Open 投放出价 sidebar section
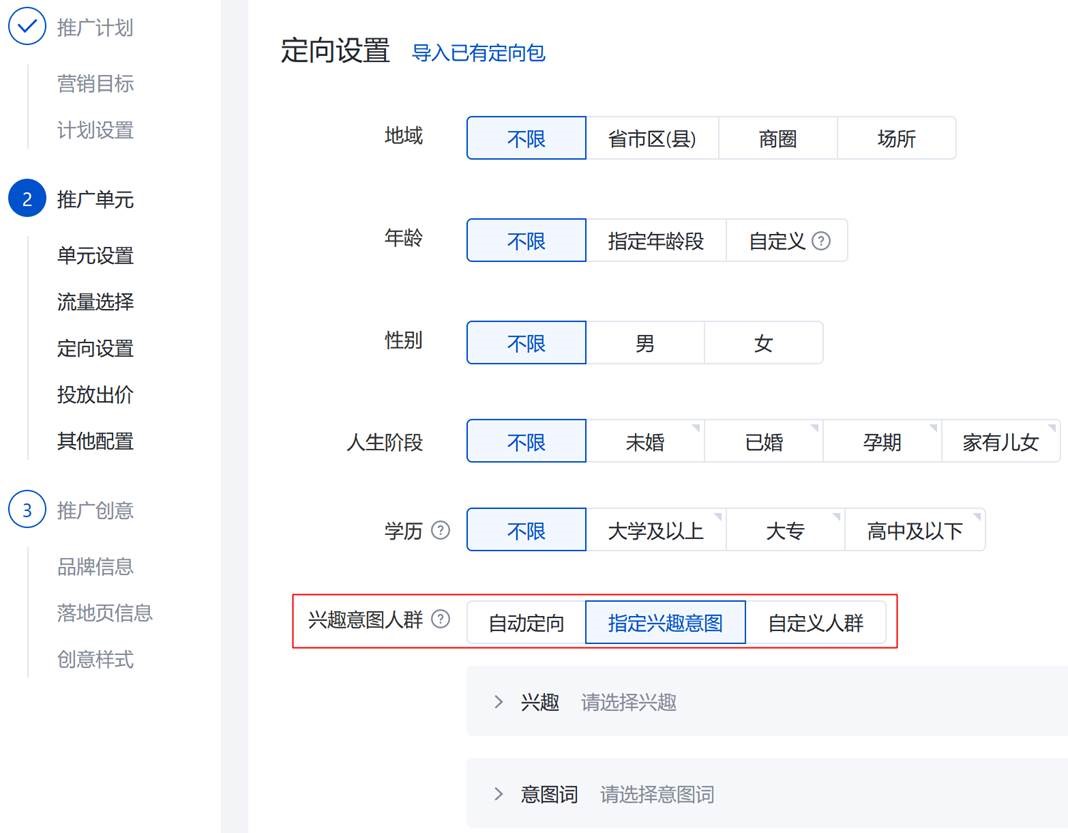1068x833 pixels. click(x=95, y=395)
